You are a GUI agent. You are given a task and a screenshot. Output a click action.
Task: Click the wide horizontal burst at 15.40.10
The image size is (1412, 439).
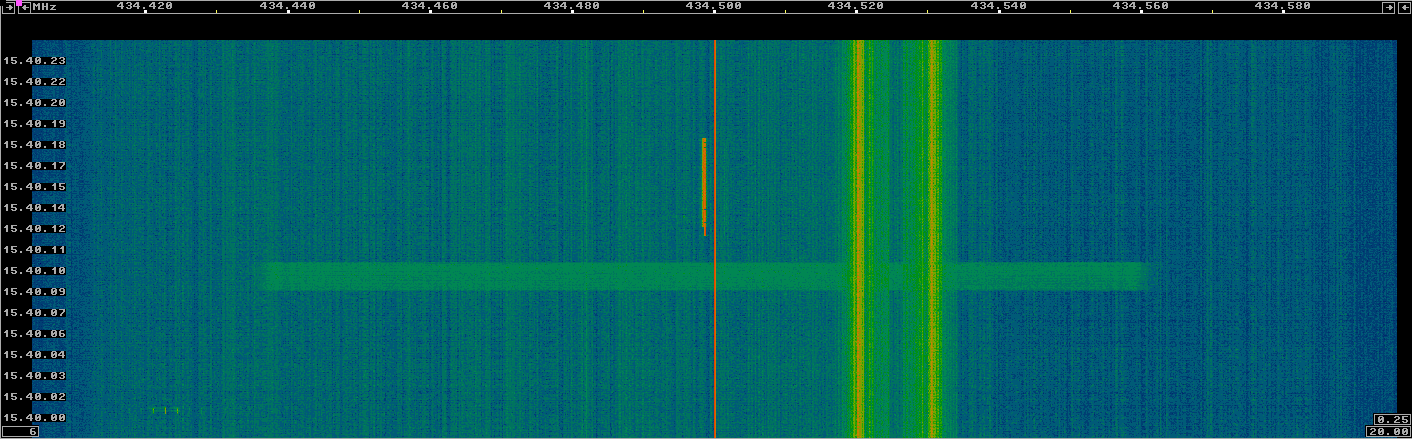click(706, 277)
